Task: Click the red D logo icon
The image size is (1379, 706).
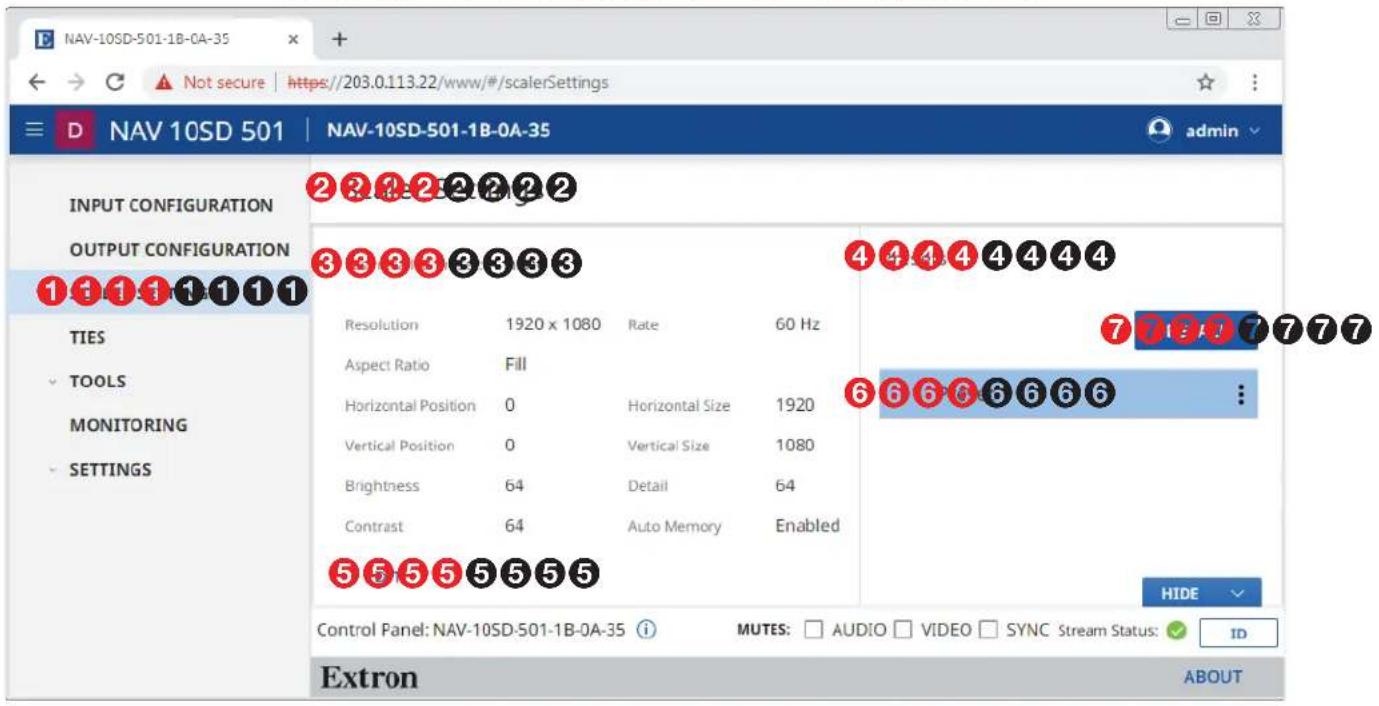Action: (x=75, y=131)
